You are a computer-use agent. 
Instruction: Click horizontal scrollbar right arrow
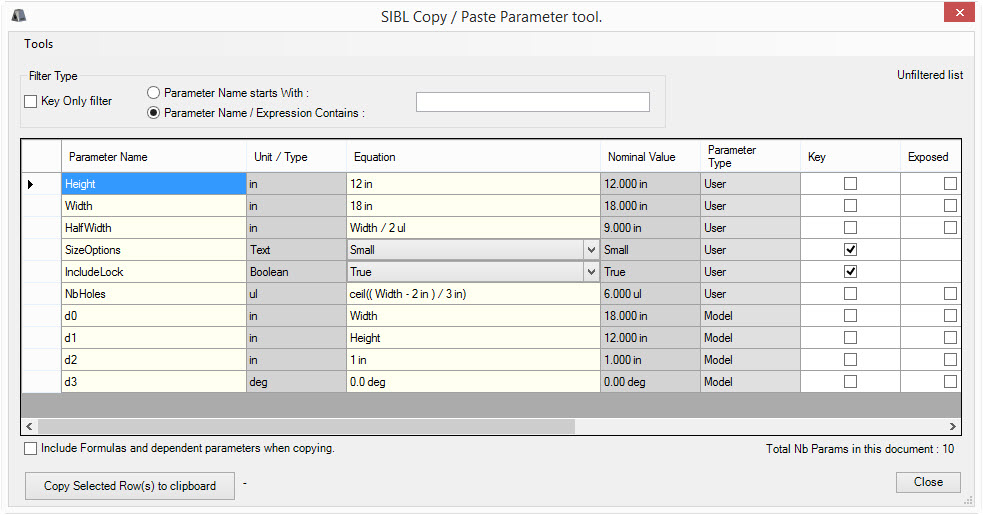[953, 426]
